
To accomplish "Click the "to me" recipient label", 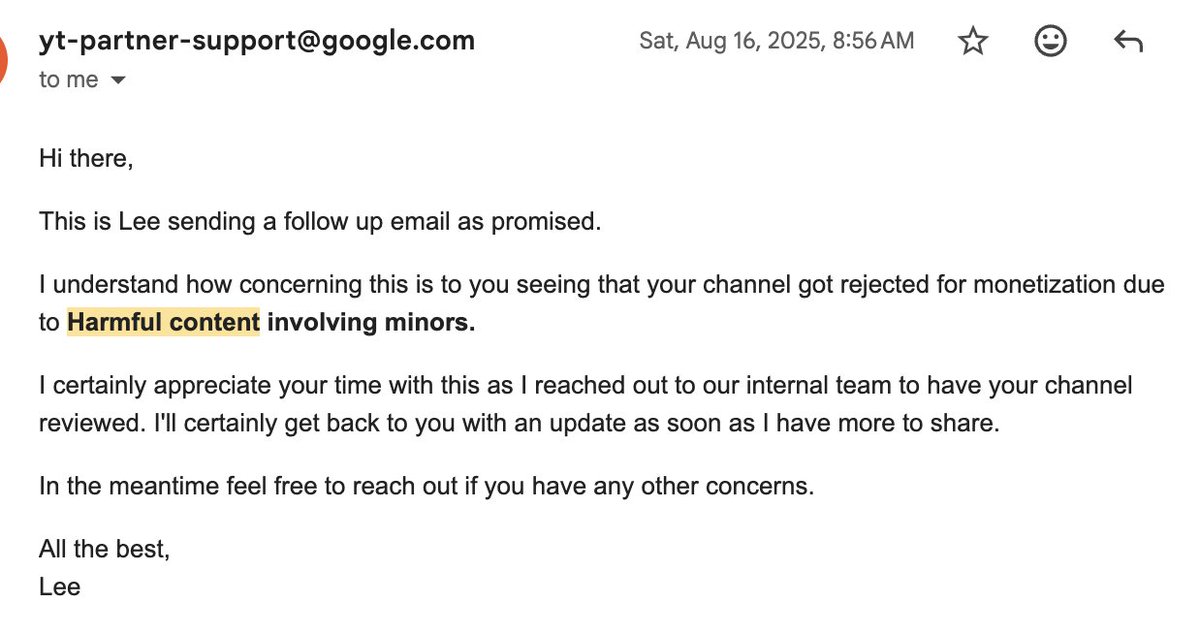I will pyautogui.click(x=69, y=81).
